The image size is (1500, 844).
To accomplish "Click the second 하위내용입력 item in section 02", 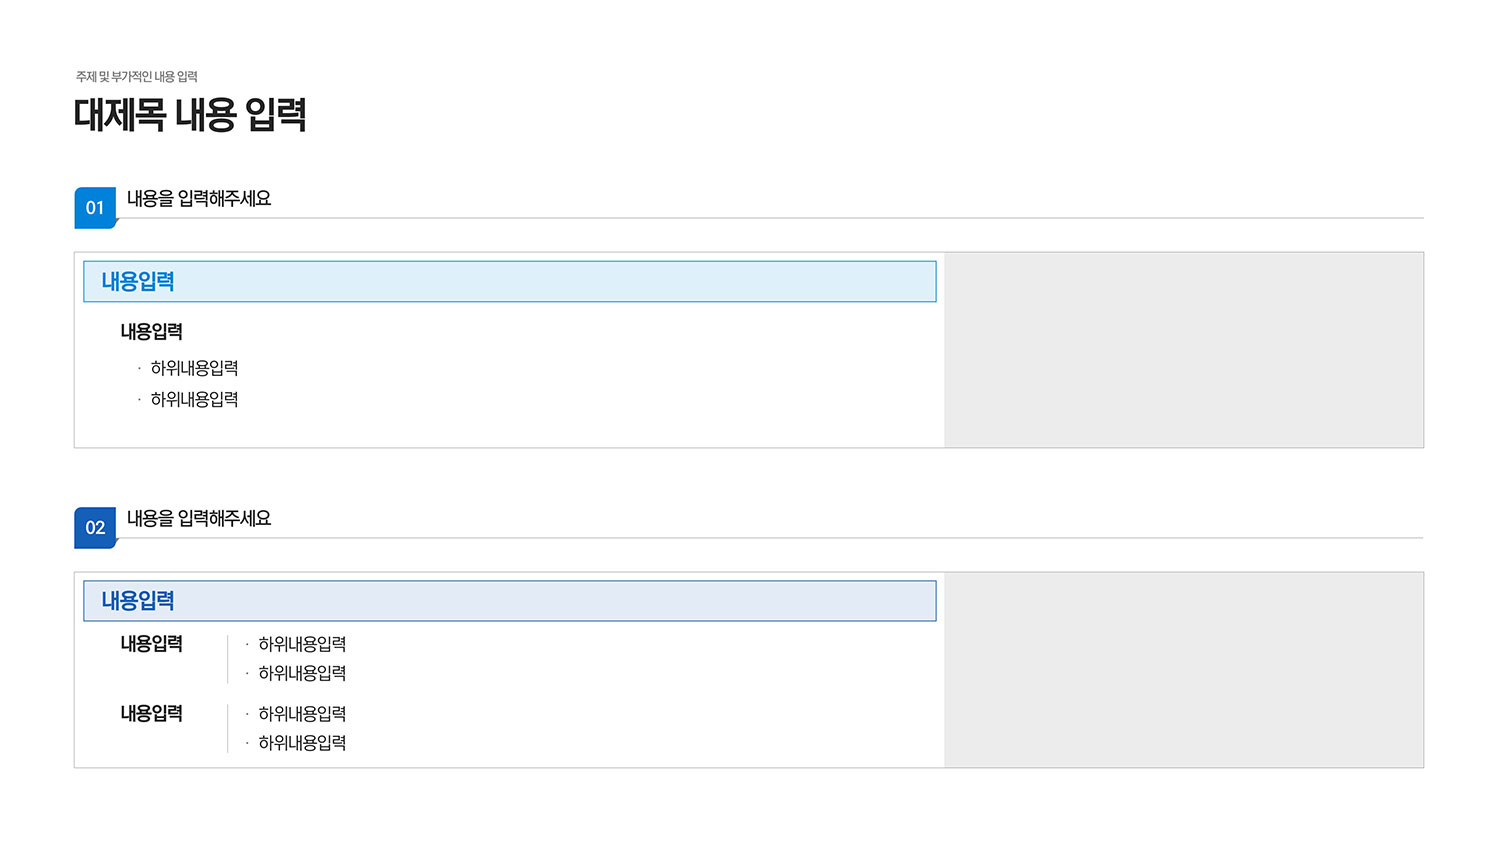I will tap(302, 673).
